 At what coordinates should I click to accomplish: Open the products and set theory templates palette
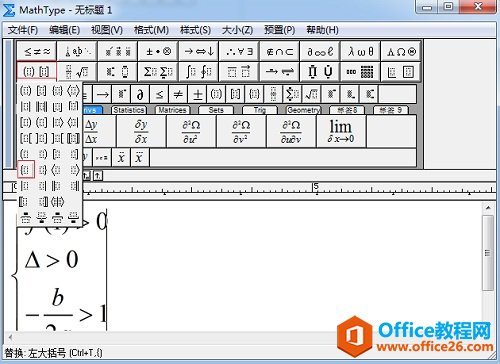pyautogui.click(x=320, y=71)
